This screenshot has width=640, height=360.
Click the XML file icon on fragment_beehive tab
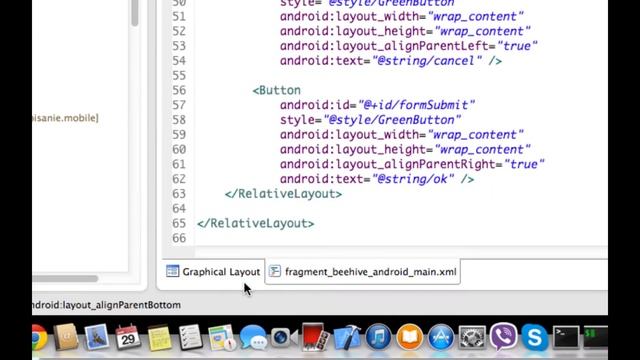point(275,271)
